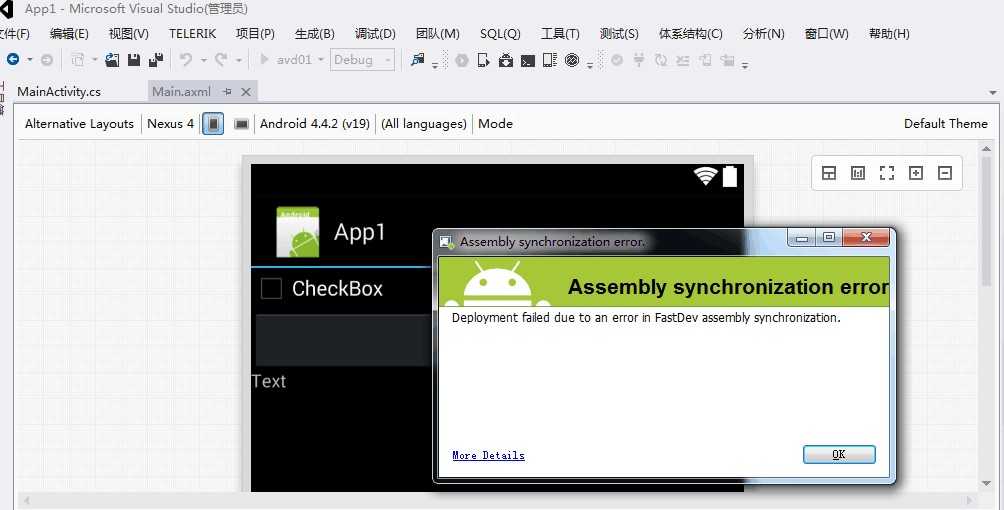Click the Navigate Backward arrow icon

tap(13, 60)
